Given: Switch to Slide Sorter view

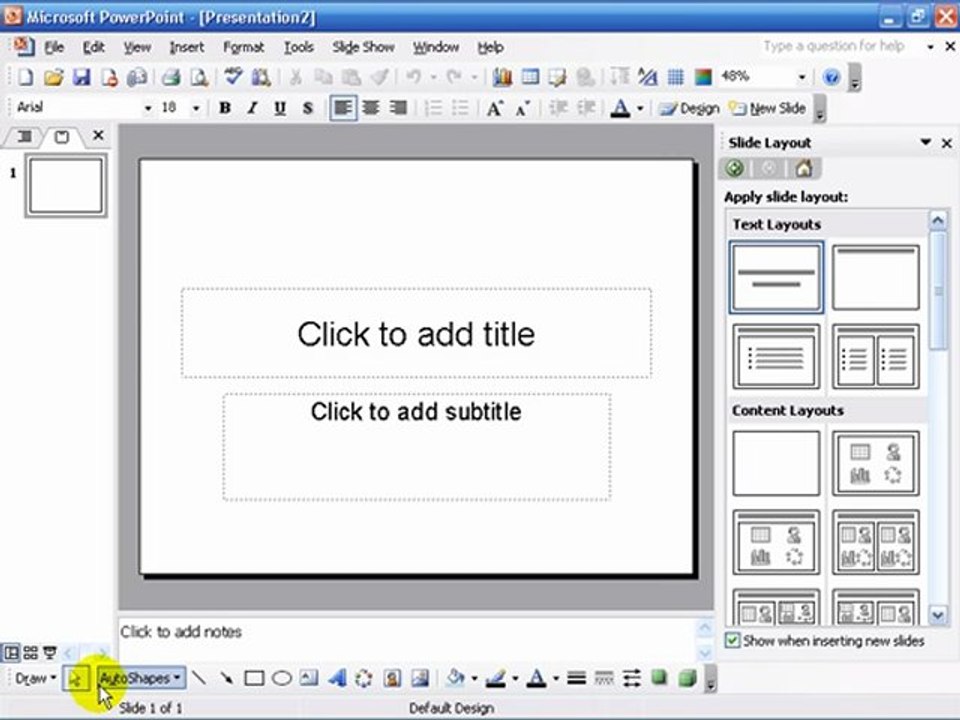Looking at the screenshot, I should [x=31, y=653].
